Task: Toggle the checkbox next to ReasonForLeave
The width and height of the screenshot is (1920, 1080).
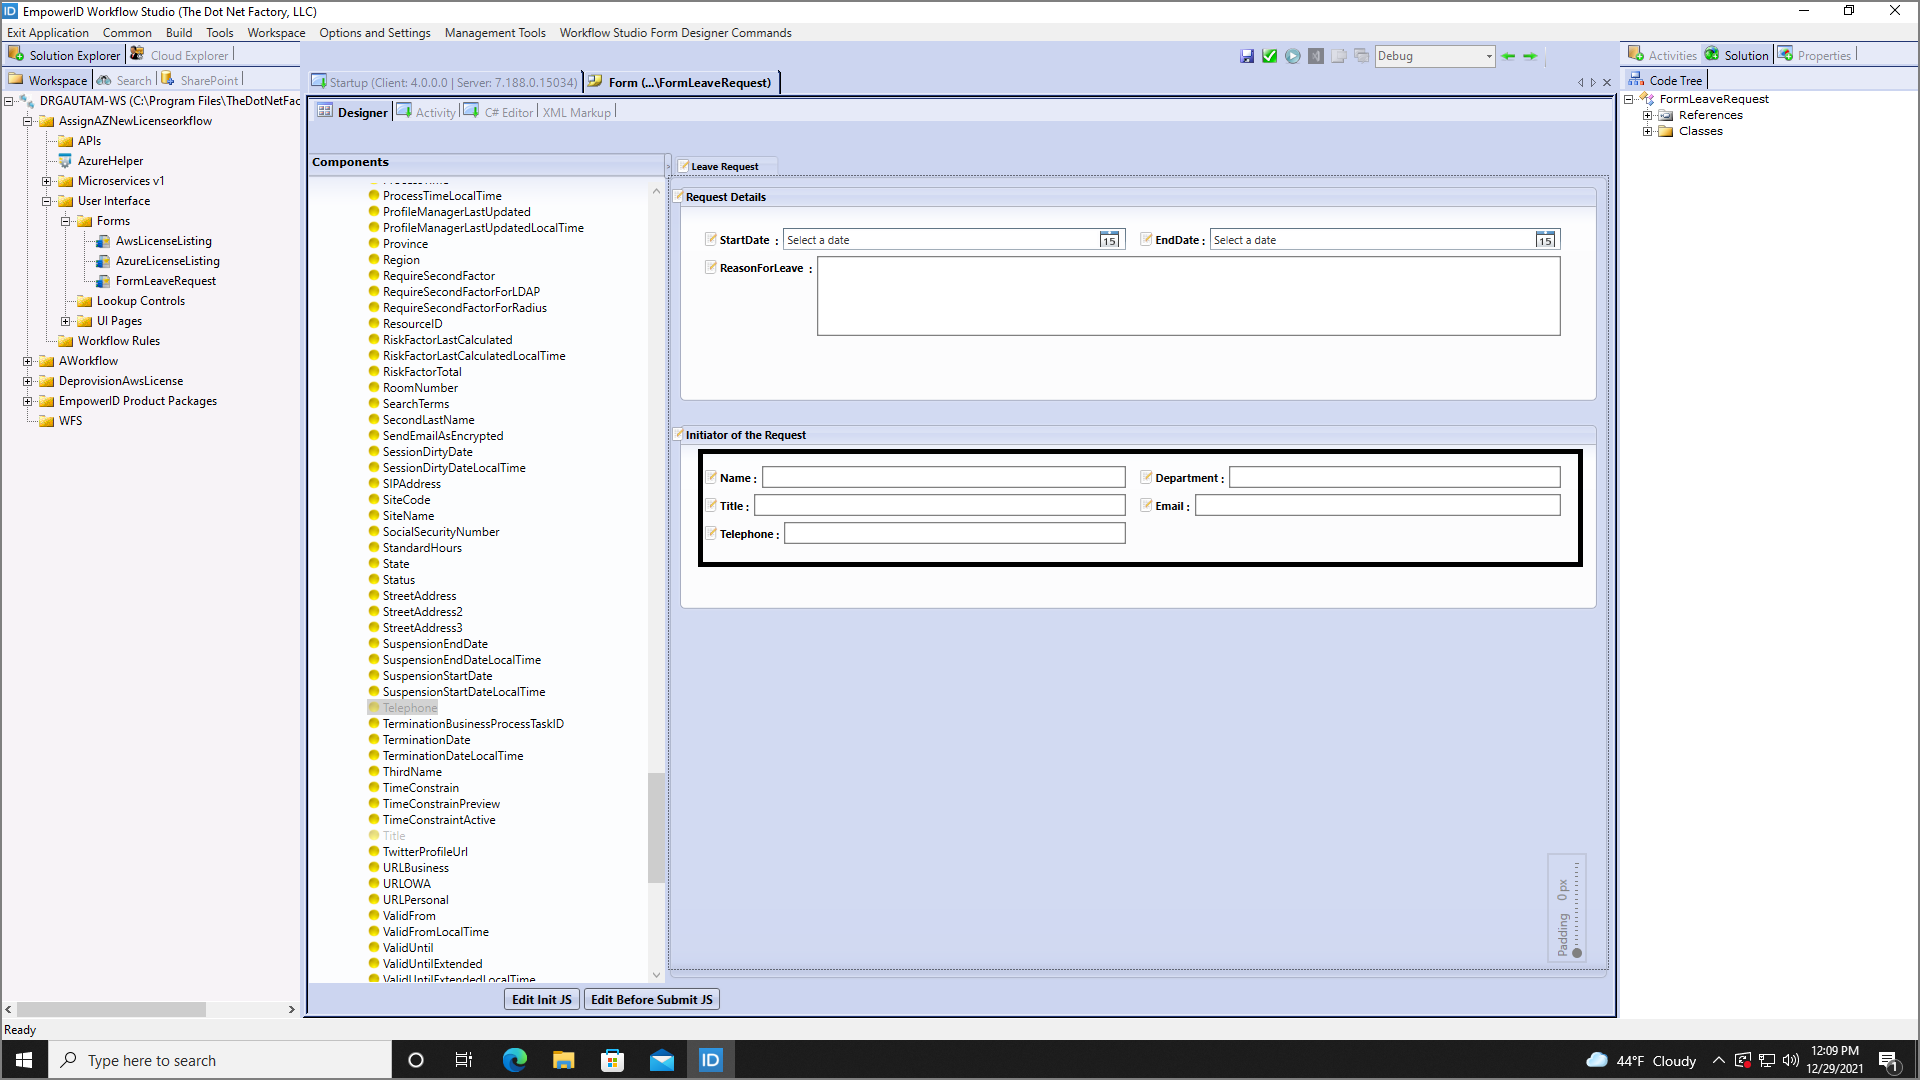Action: (x=711, y=267)
